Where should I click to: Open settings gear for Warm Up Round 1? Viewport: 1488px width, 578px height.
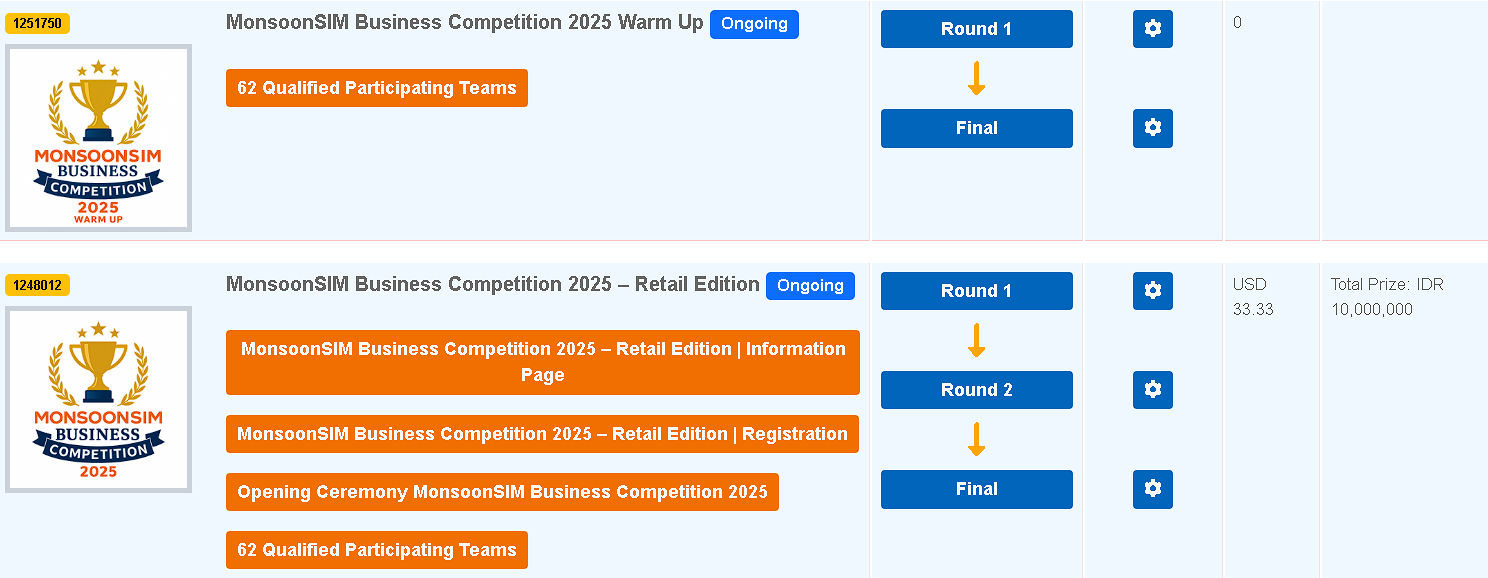(1152, 29)
